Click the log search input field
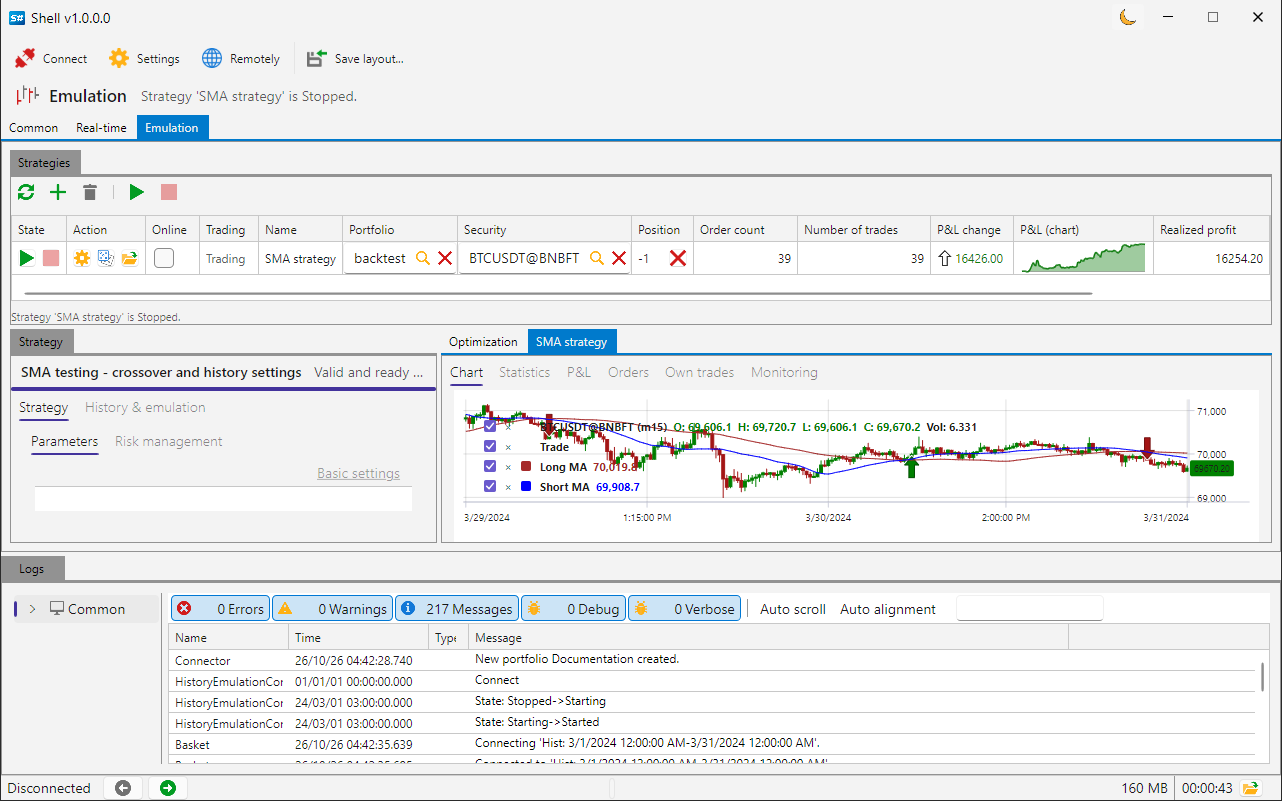Screen dimensions: 1282x801 1029,608
